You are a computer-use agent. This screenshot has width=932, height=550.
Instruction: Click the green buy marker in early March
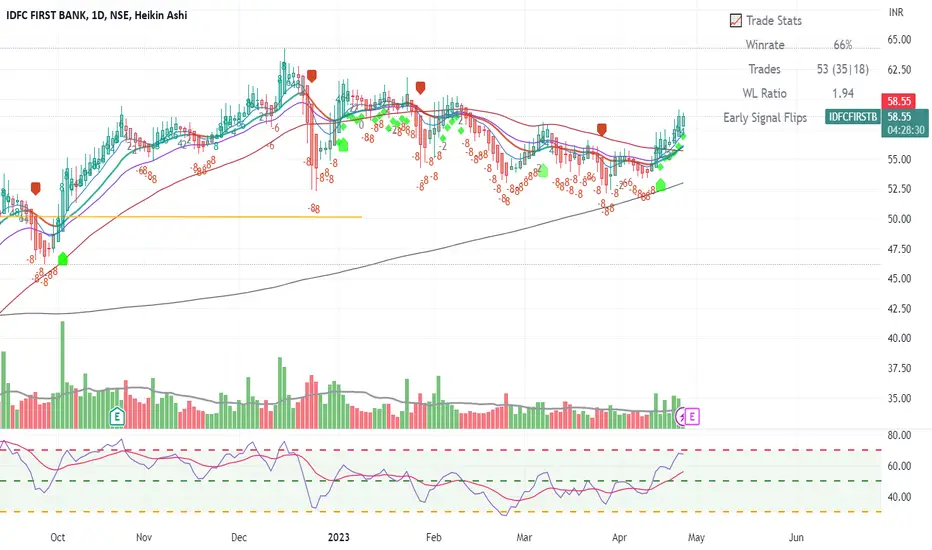click(543, 171)
